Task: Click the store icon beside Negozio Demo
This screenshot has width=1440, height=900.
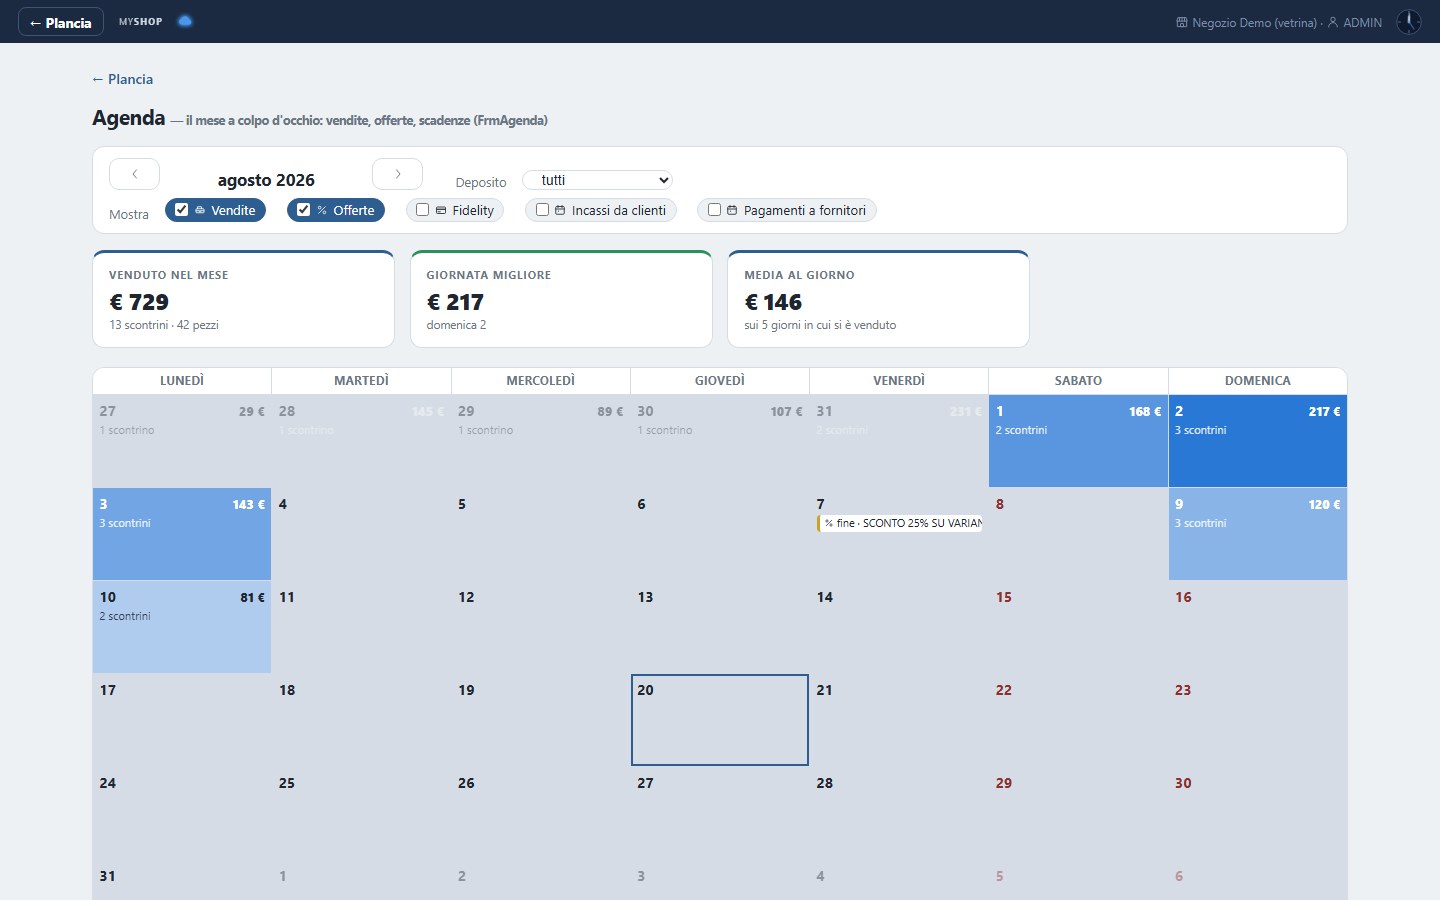Action: click(1182, 22)
